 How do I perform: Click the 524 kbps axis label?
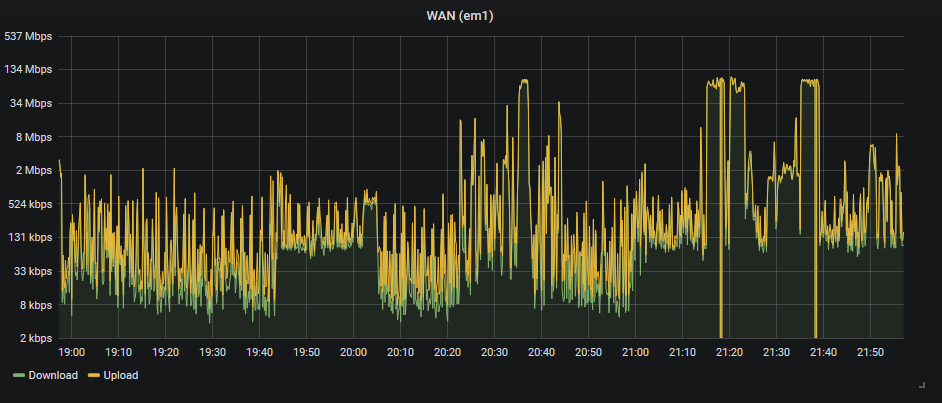point(29,204)
